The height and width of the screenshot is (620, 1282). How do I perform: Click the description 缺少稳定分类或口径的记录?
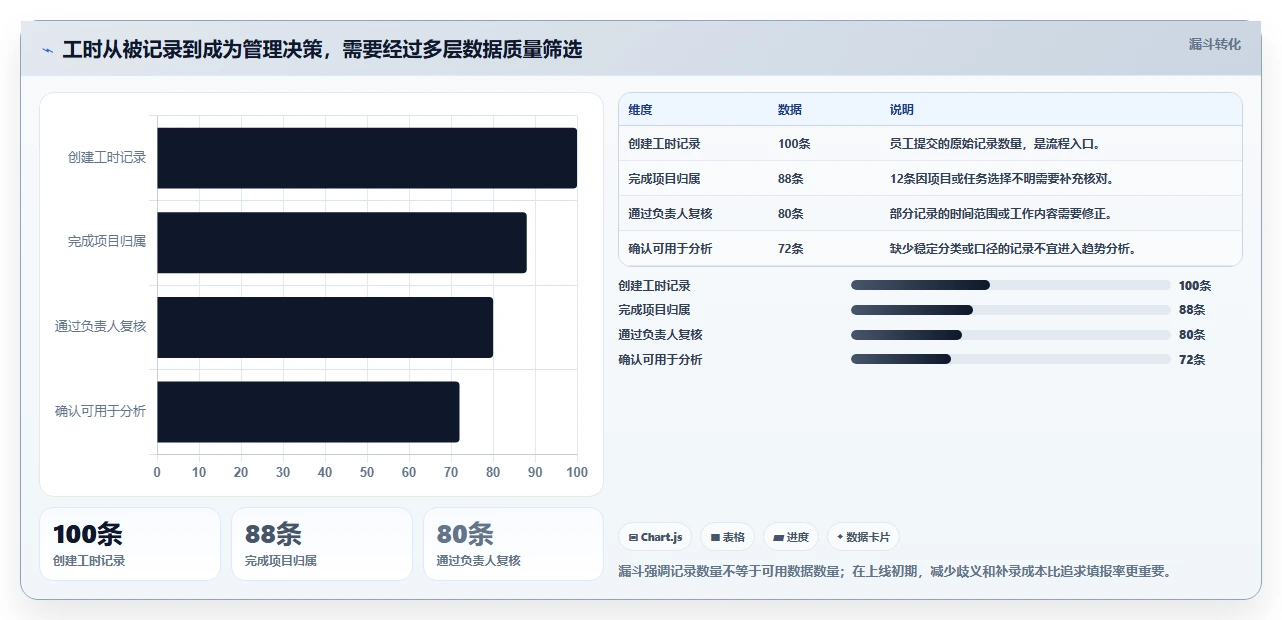[1013, 249]
